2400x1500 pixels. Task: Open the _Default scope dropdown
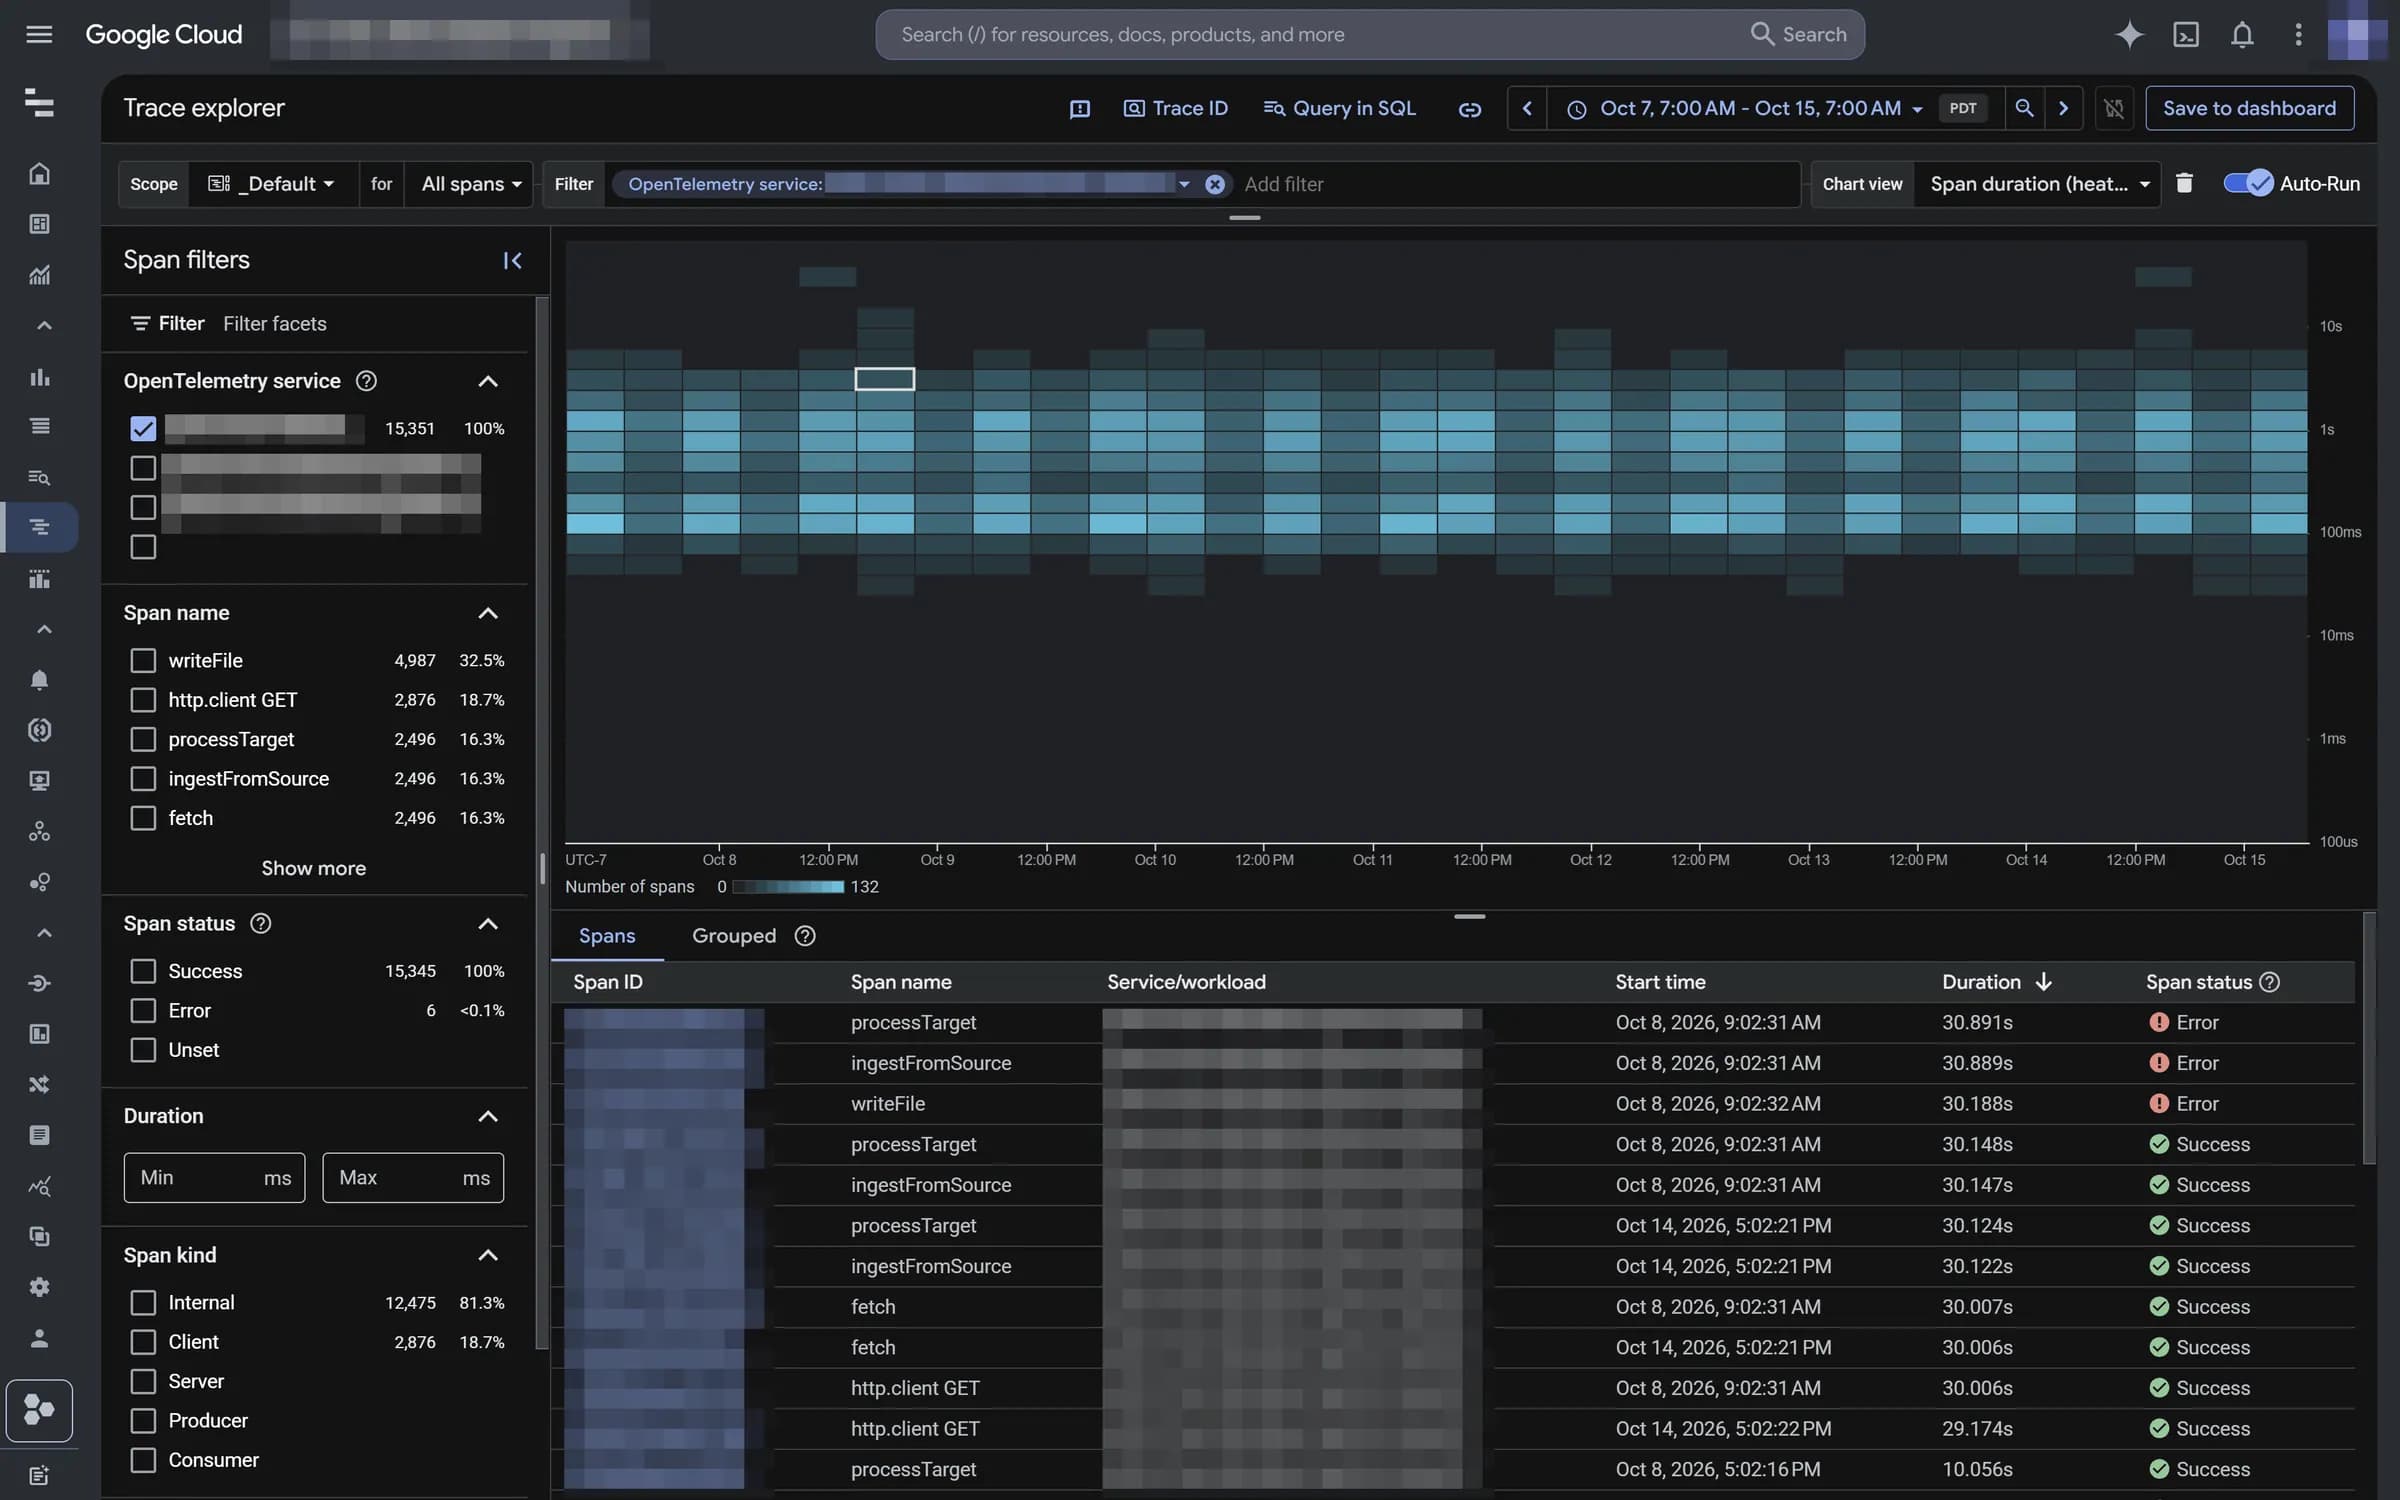(272, 184)
